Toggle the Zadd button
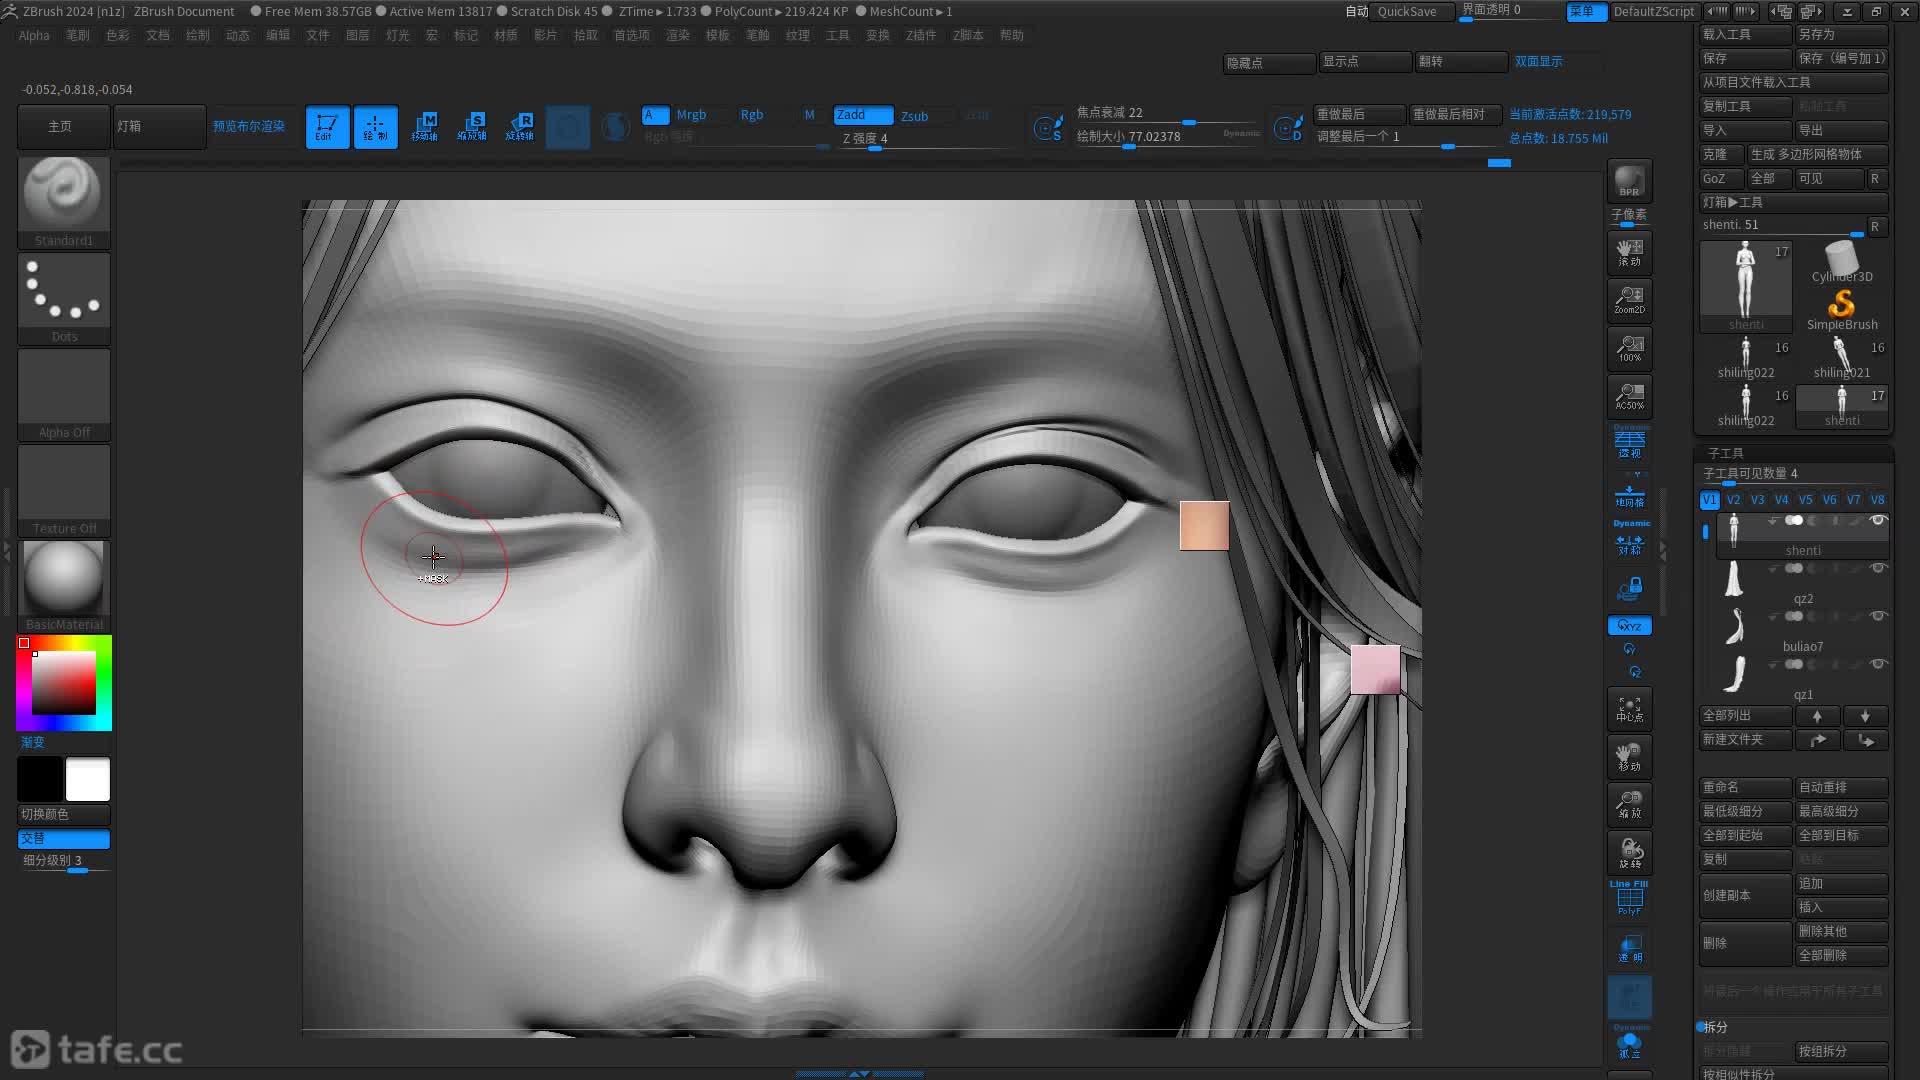The image size is (1920, 1080). (863, 115)
